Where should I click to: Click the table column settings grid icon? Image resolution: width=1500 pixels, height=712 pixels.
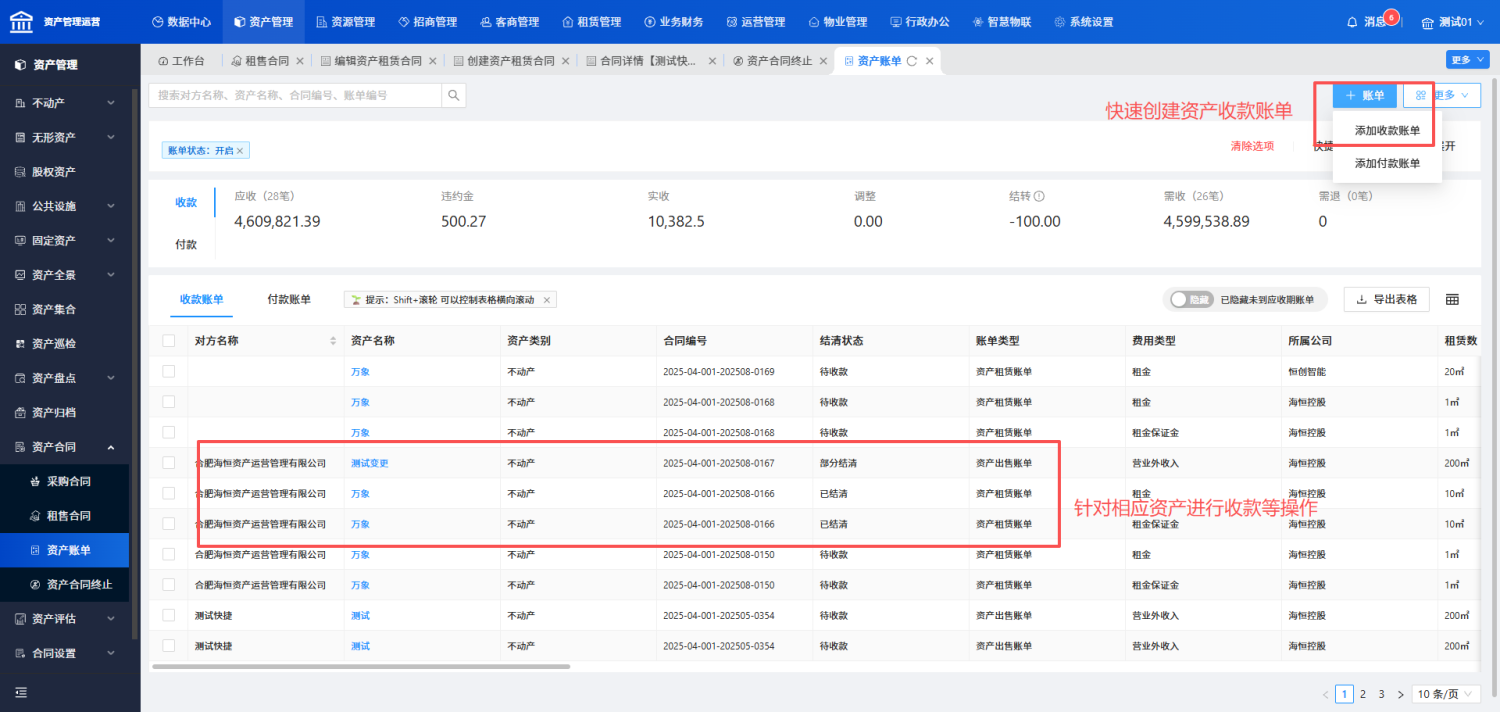click(1452, 300)
